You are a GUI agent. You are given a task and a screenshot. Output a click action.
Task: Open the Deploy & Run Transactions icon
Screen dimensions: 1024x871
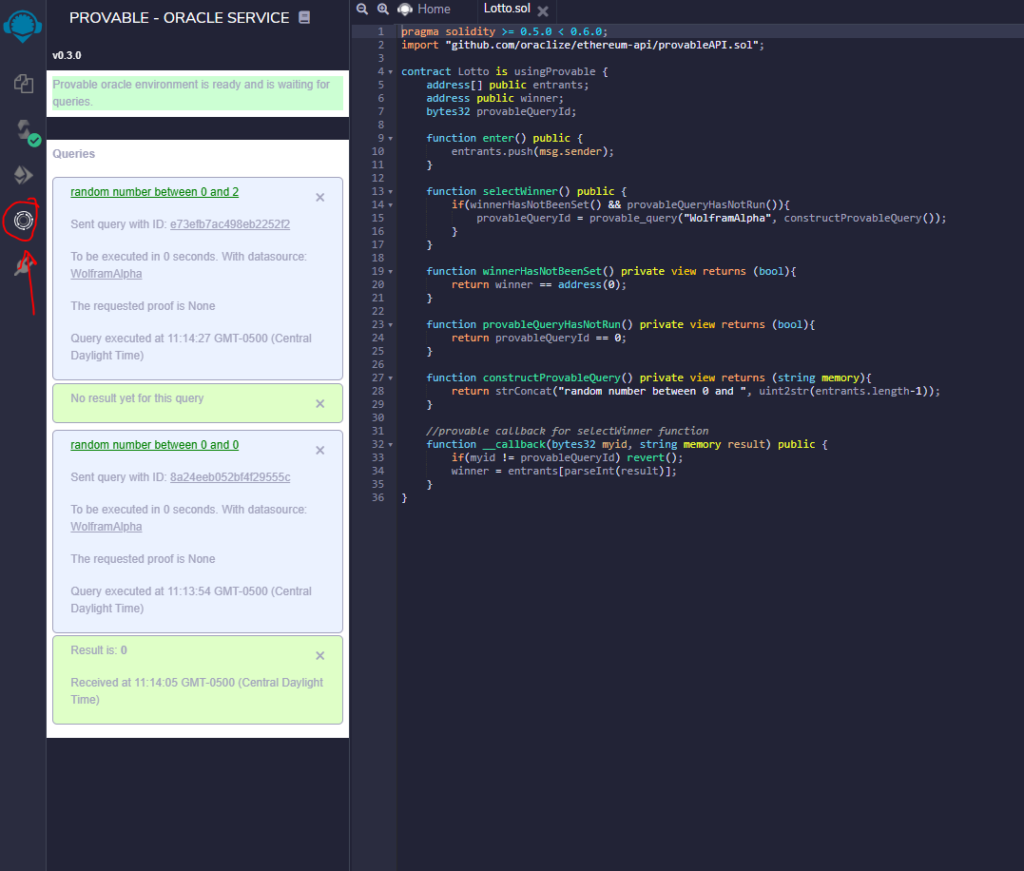coord(23,175)
